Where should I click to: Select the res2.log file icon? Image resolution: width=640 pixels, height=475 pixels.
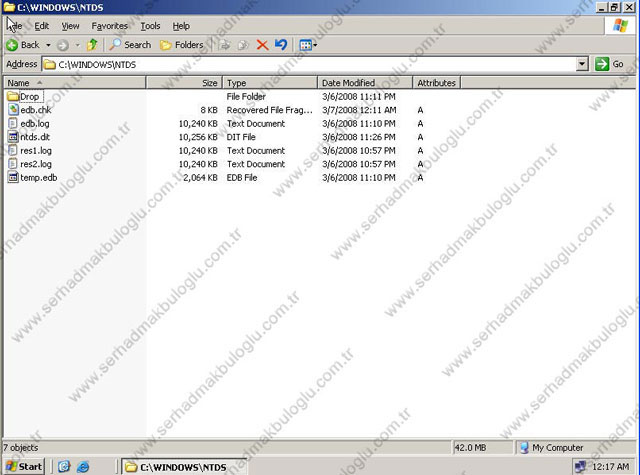pos(13,164)
